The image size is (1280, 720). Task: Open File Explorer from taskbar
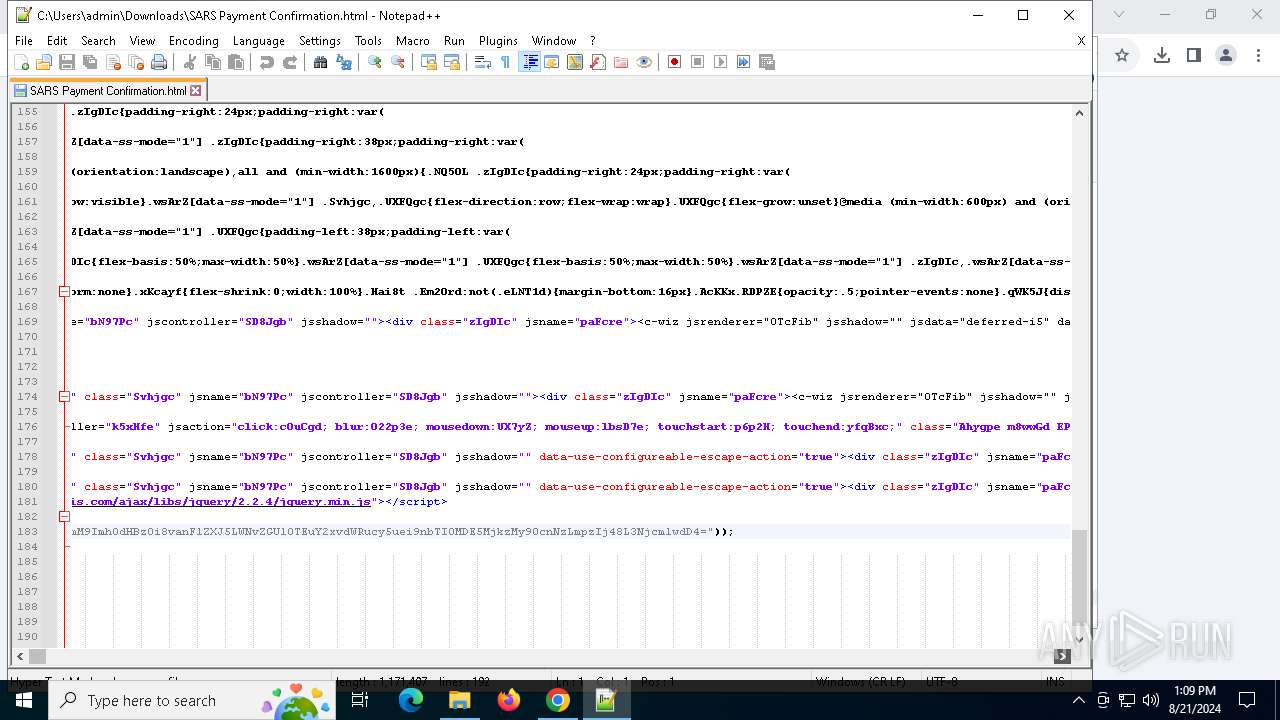(x=459, y=700)
